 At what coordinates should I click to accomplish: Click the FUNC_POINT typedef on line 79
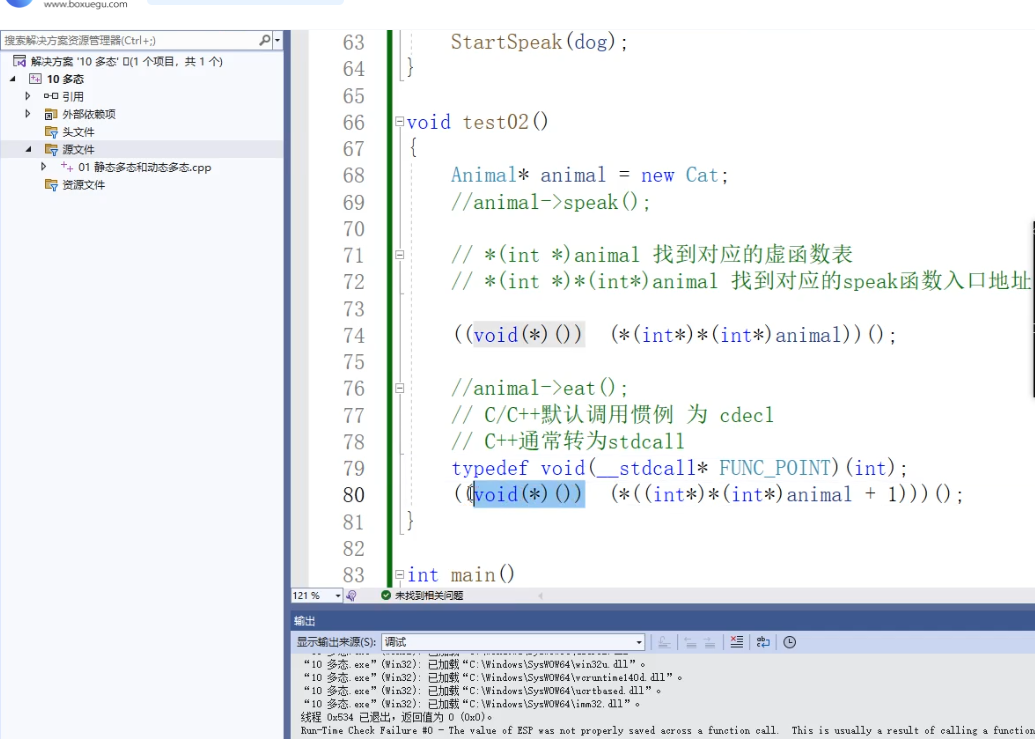point(774,468)
